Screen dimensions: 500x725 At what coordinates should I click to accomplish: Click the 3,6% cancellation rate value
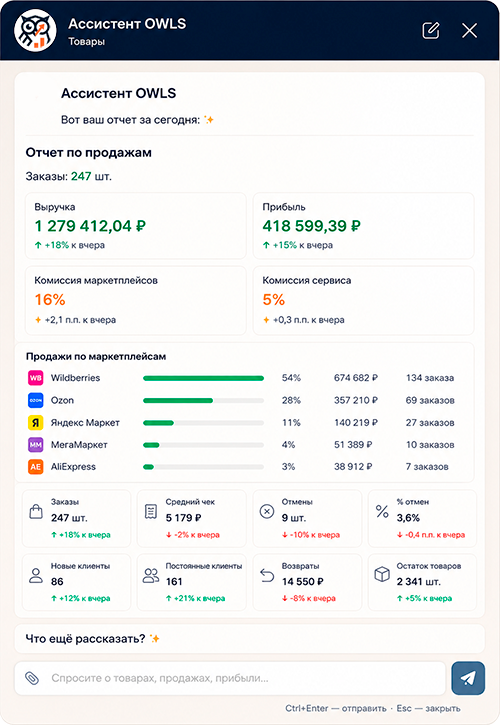tap(408, 518)
